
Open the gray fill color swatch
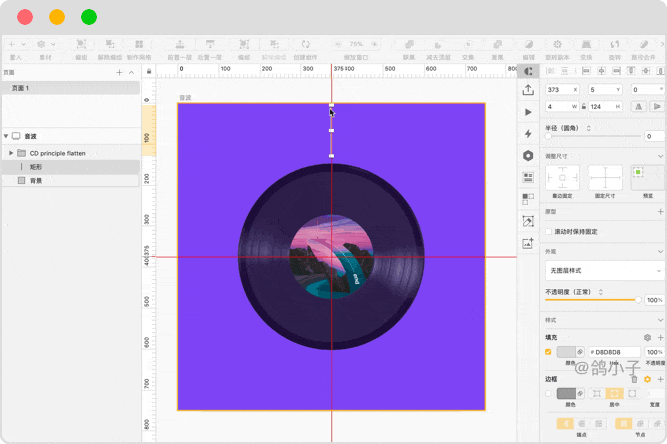[x=566, y=352]
